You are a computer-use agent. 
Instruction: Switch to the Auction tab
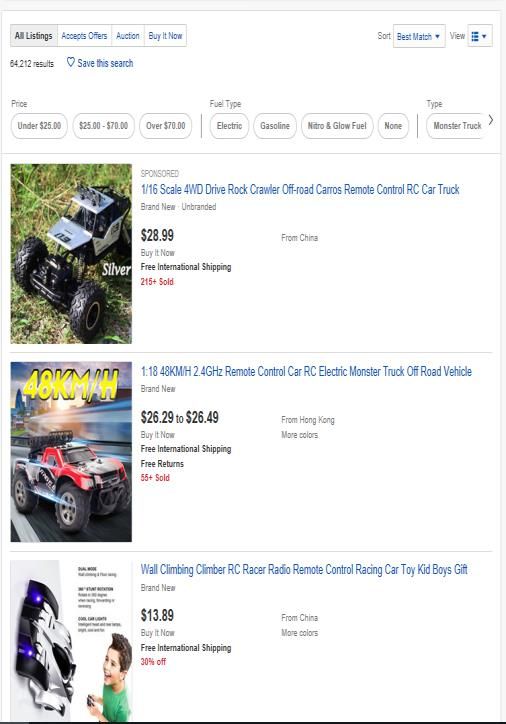(127, 36)
